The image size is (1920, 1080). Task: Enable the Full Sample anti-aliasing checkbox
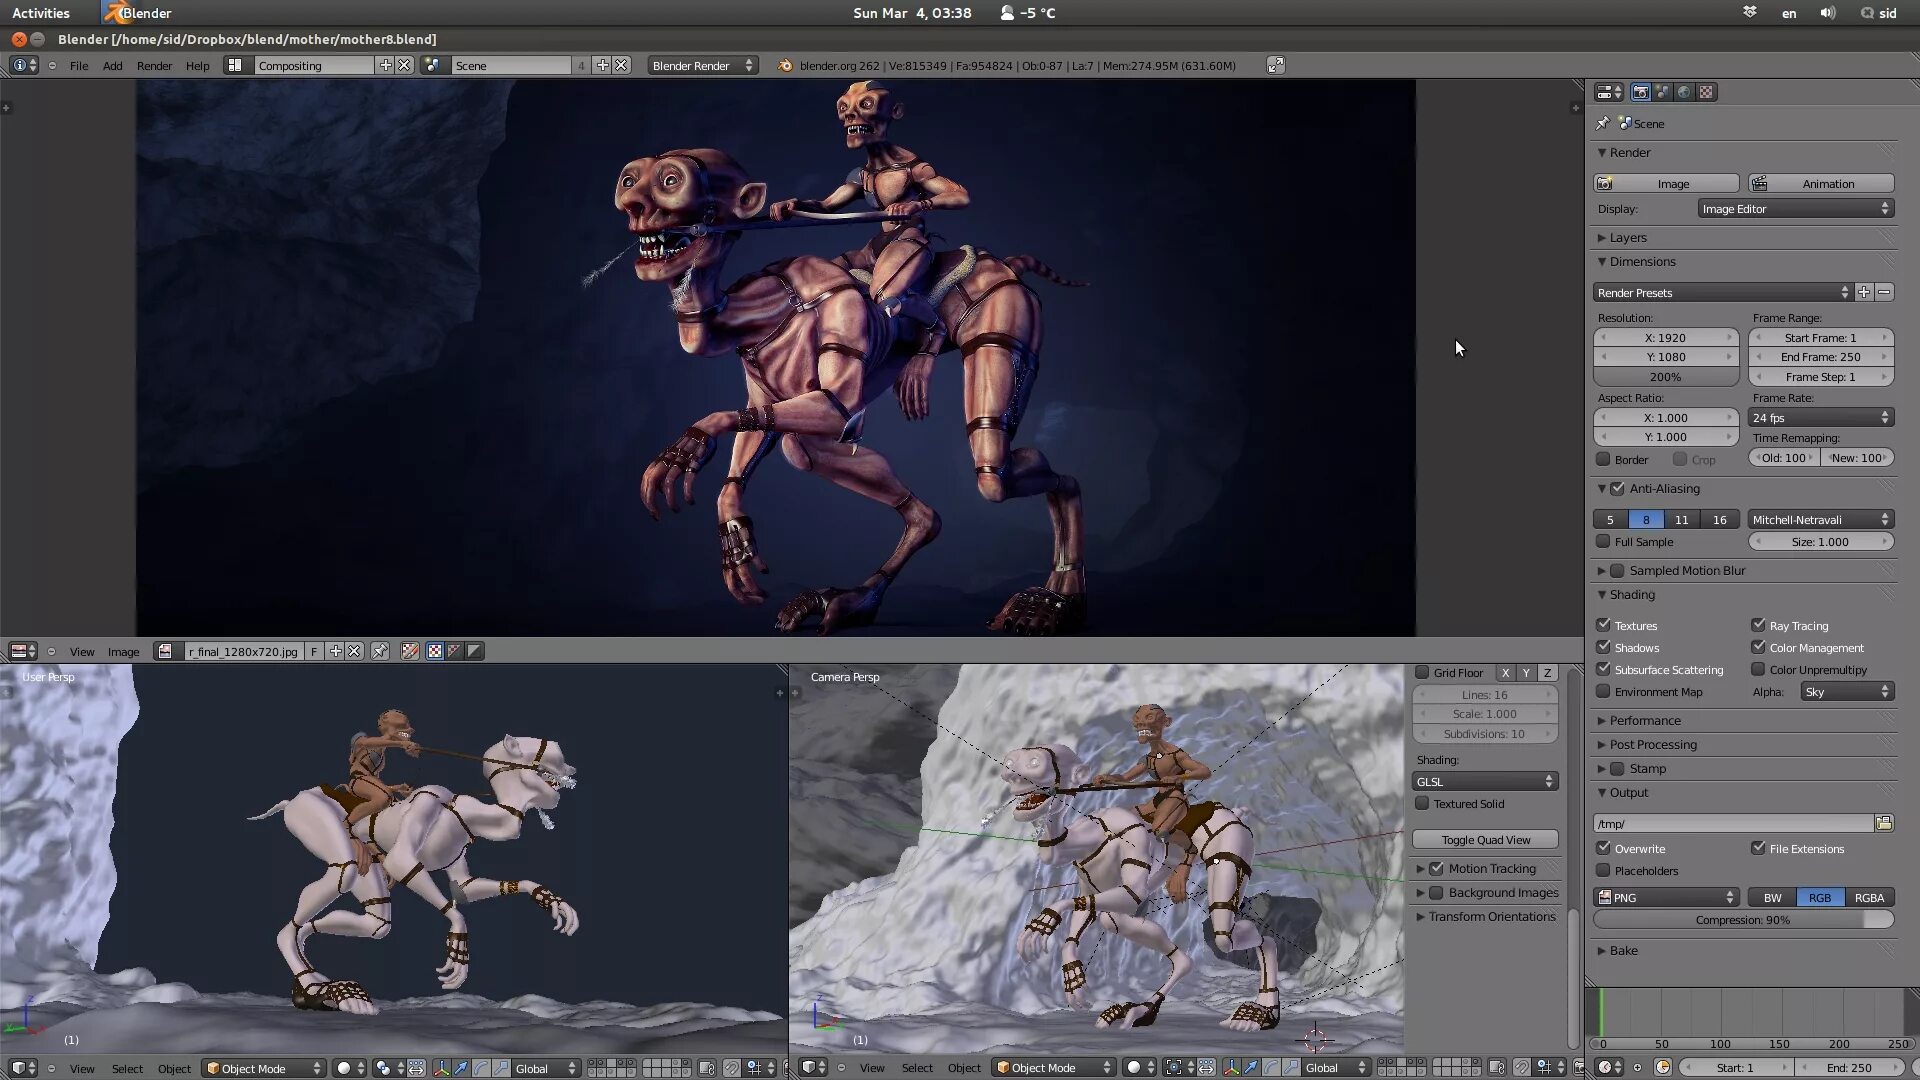click(1604, 542)
